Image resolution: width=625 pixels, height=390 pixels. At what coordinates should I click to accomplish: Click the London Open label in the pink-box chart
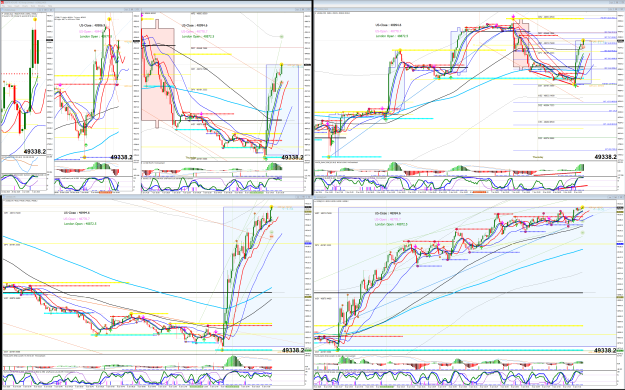198,36
